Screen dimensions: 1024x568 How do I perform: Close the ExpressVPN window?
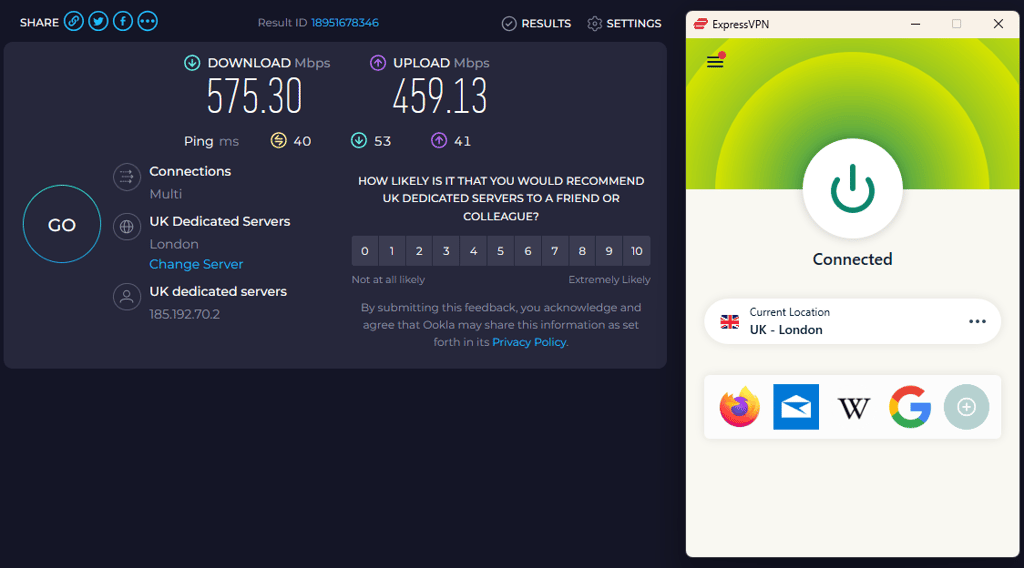point(998,24)
